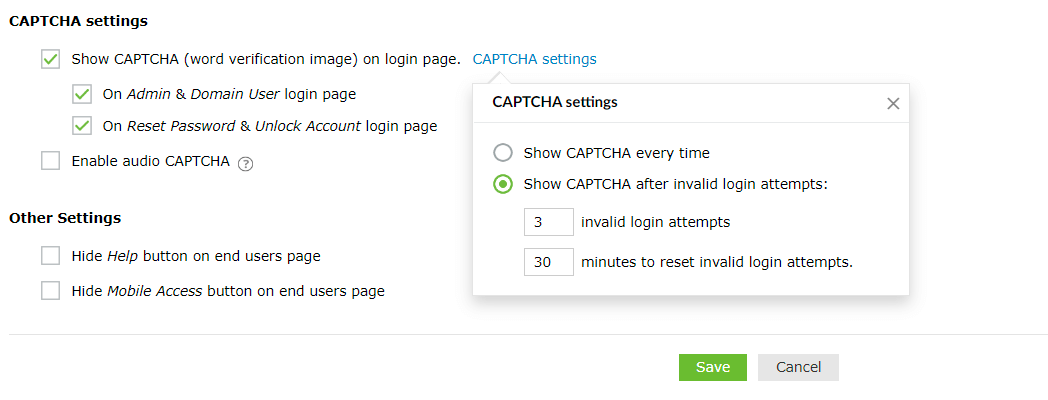The height and width of the screenshot is (400, 1048).
Task: Toggle Admin & Domain User login page checkbox
Action: [x=82, y=95]
